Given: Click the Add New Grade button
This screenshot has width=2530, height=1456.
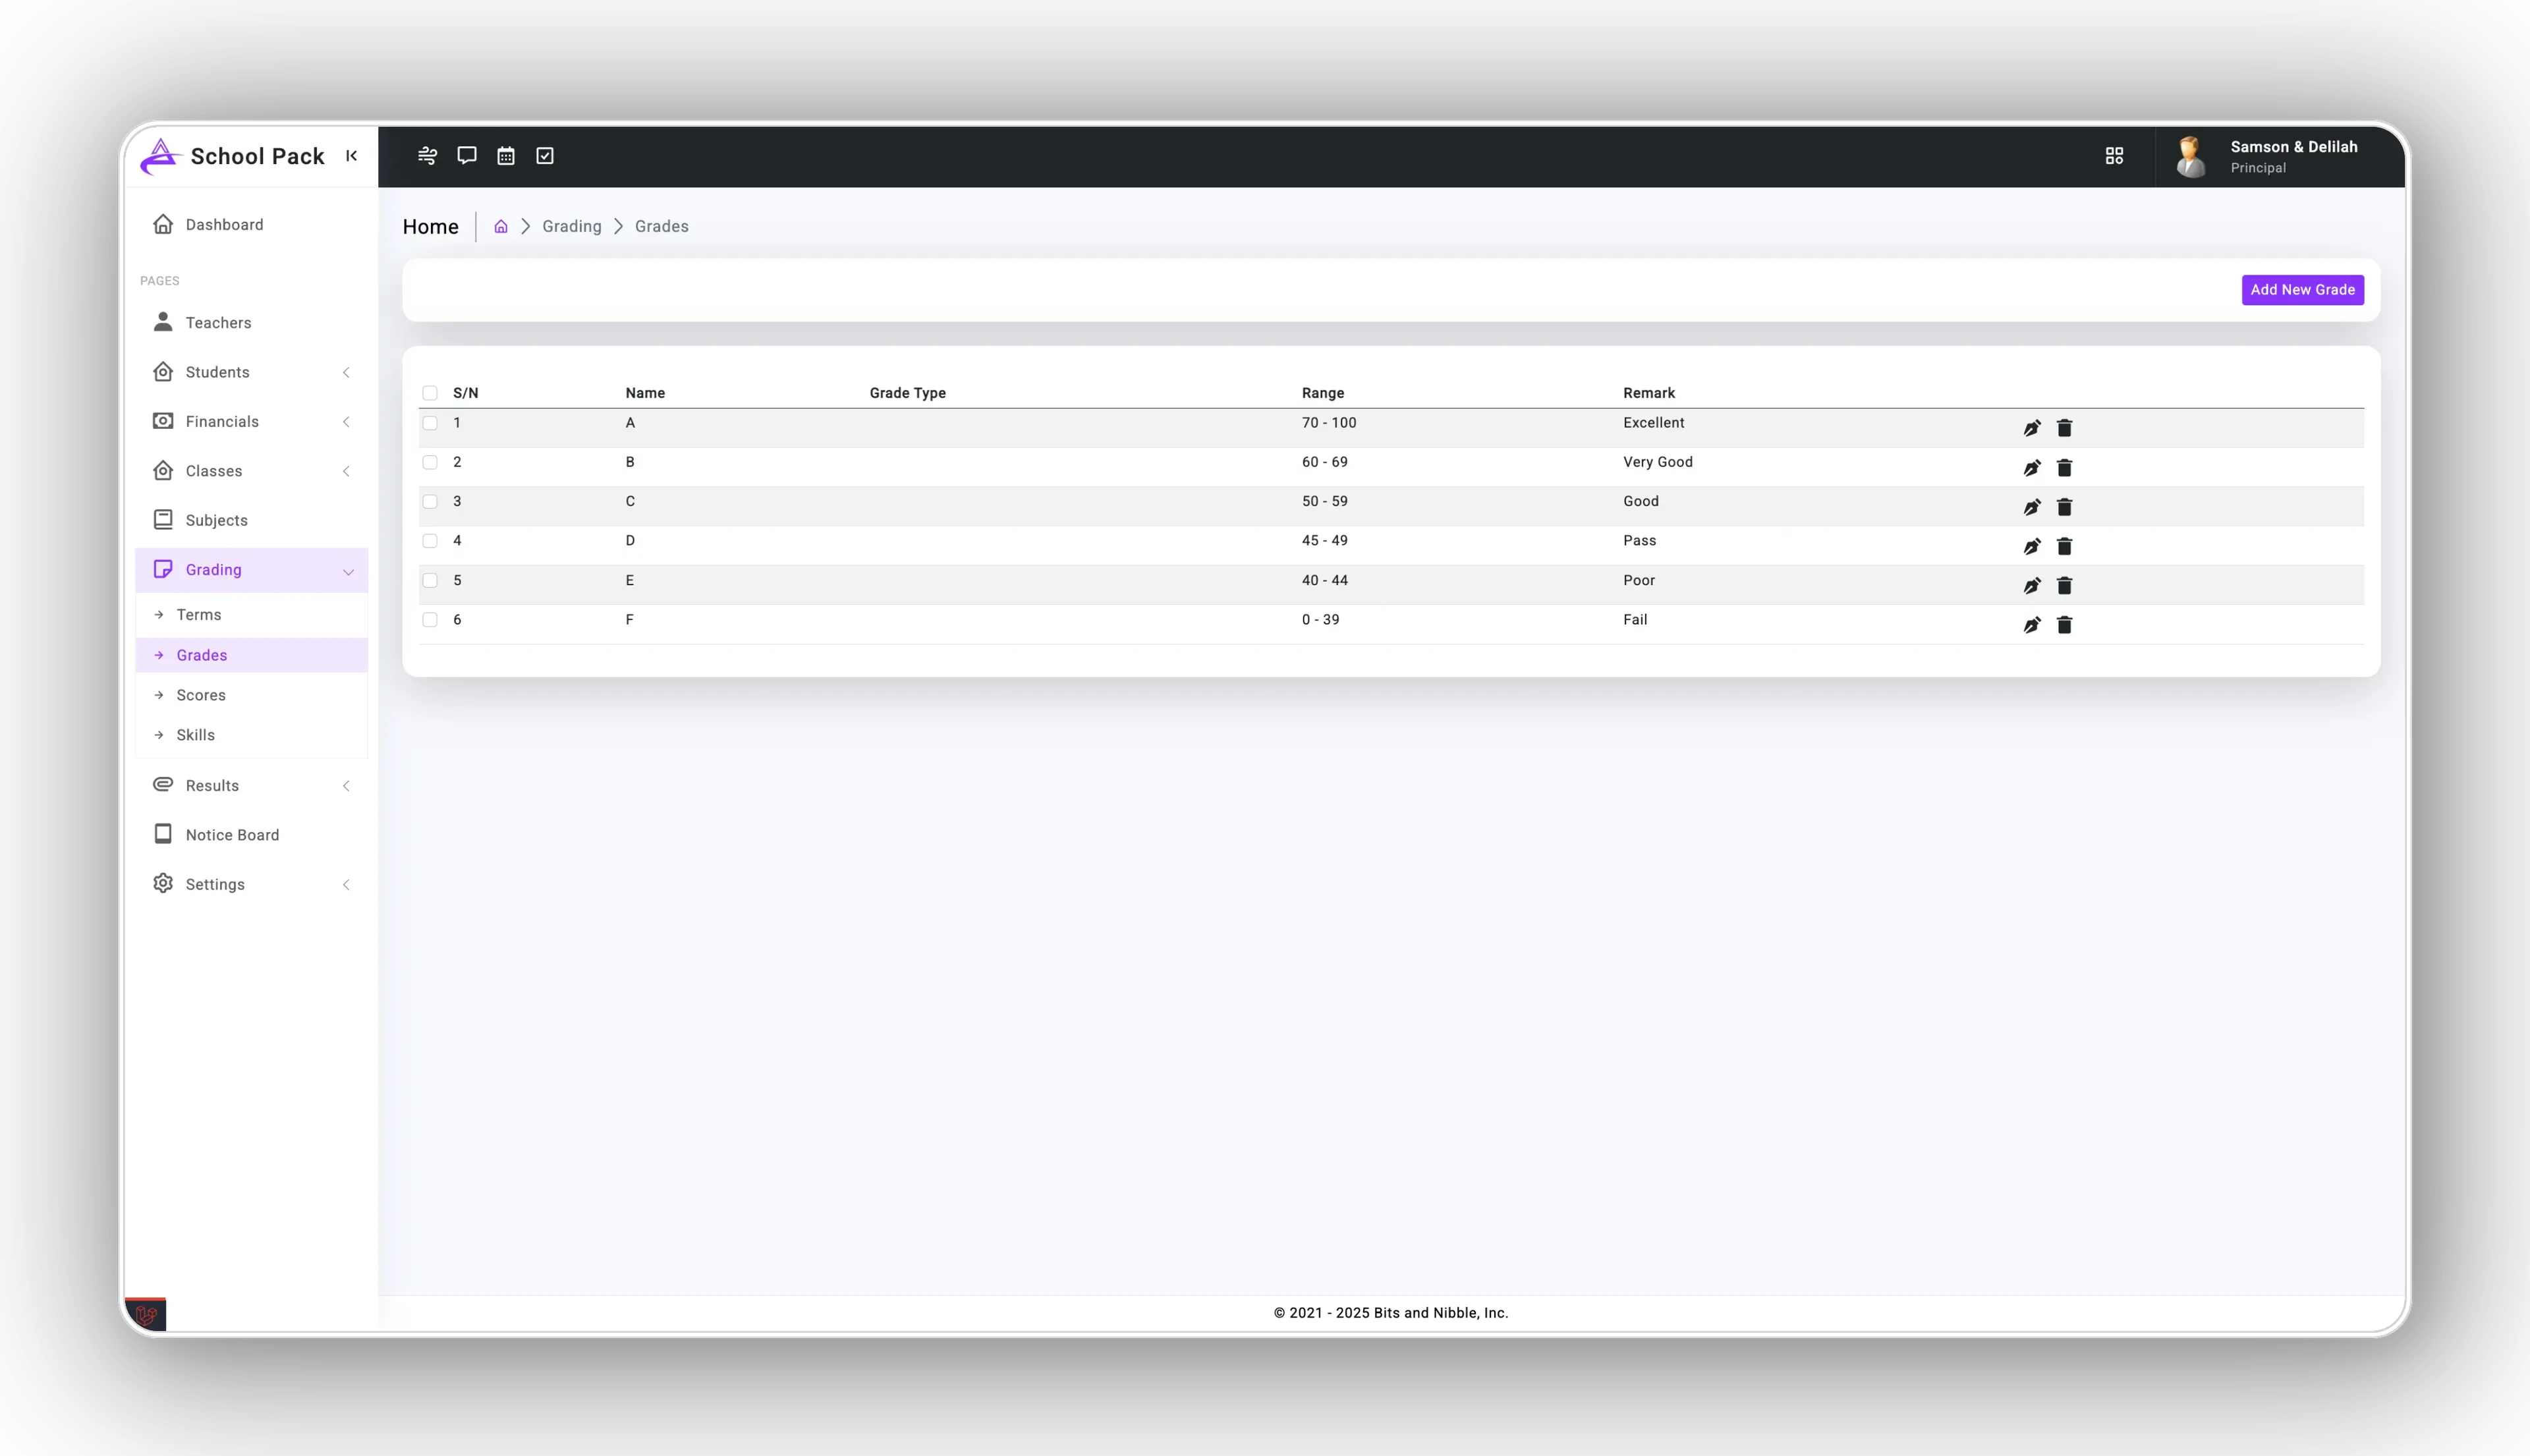Looking at the screenshot, I should point(2302,290).
